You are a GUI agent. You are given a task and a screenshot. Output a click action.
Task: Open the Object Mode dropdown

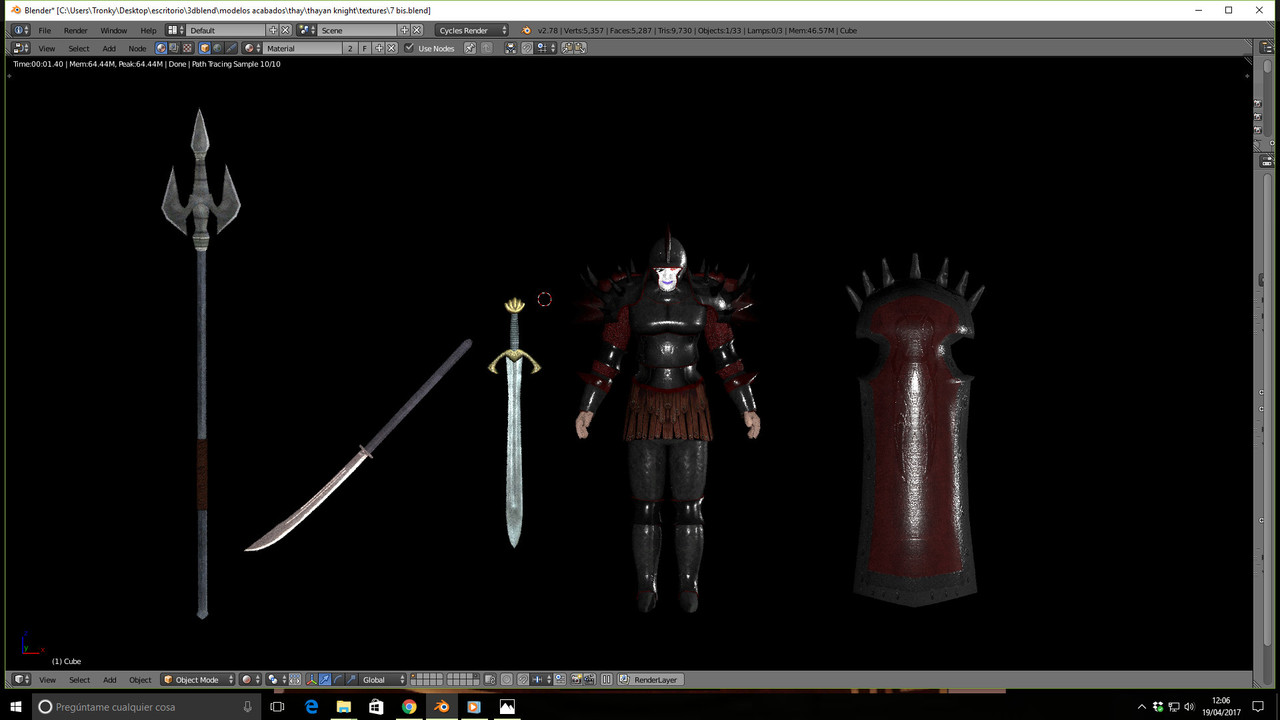point(198,680)
